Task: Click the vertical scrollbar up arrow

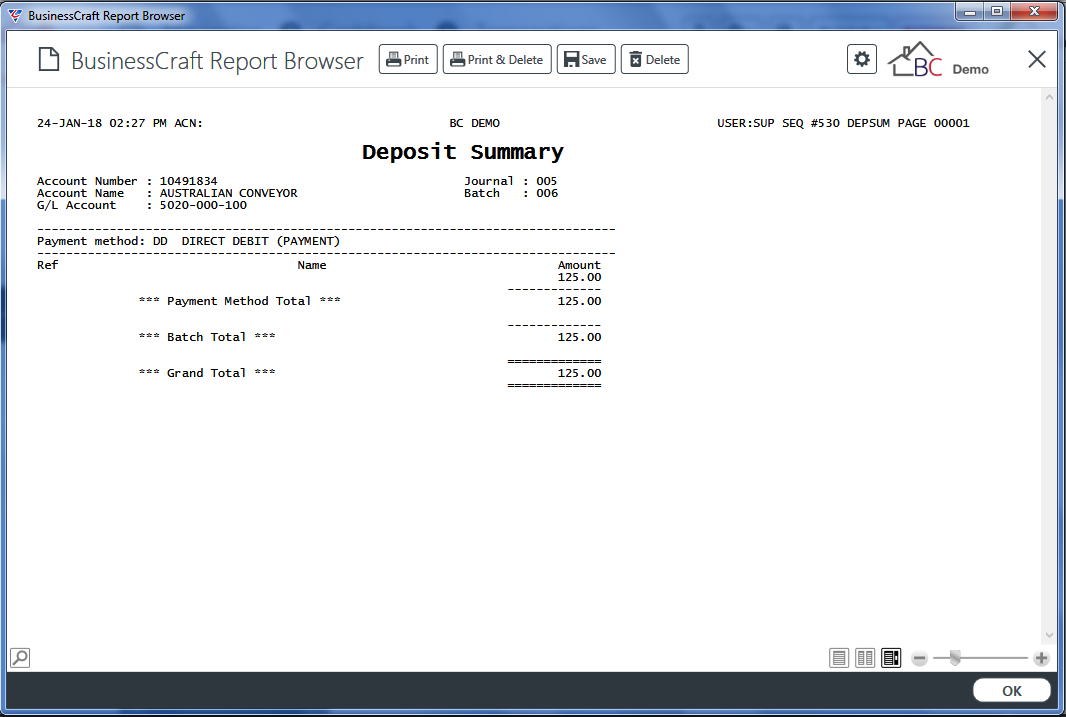Action: (x=1049, y=98)
